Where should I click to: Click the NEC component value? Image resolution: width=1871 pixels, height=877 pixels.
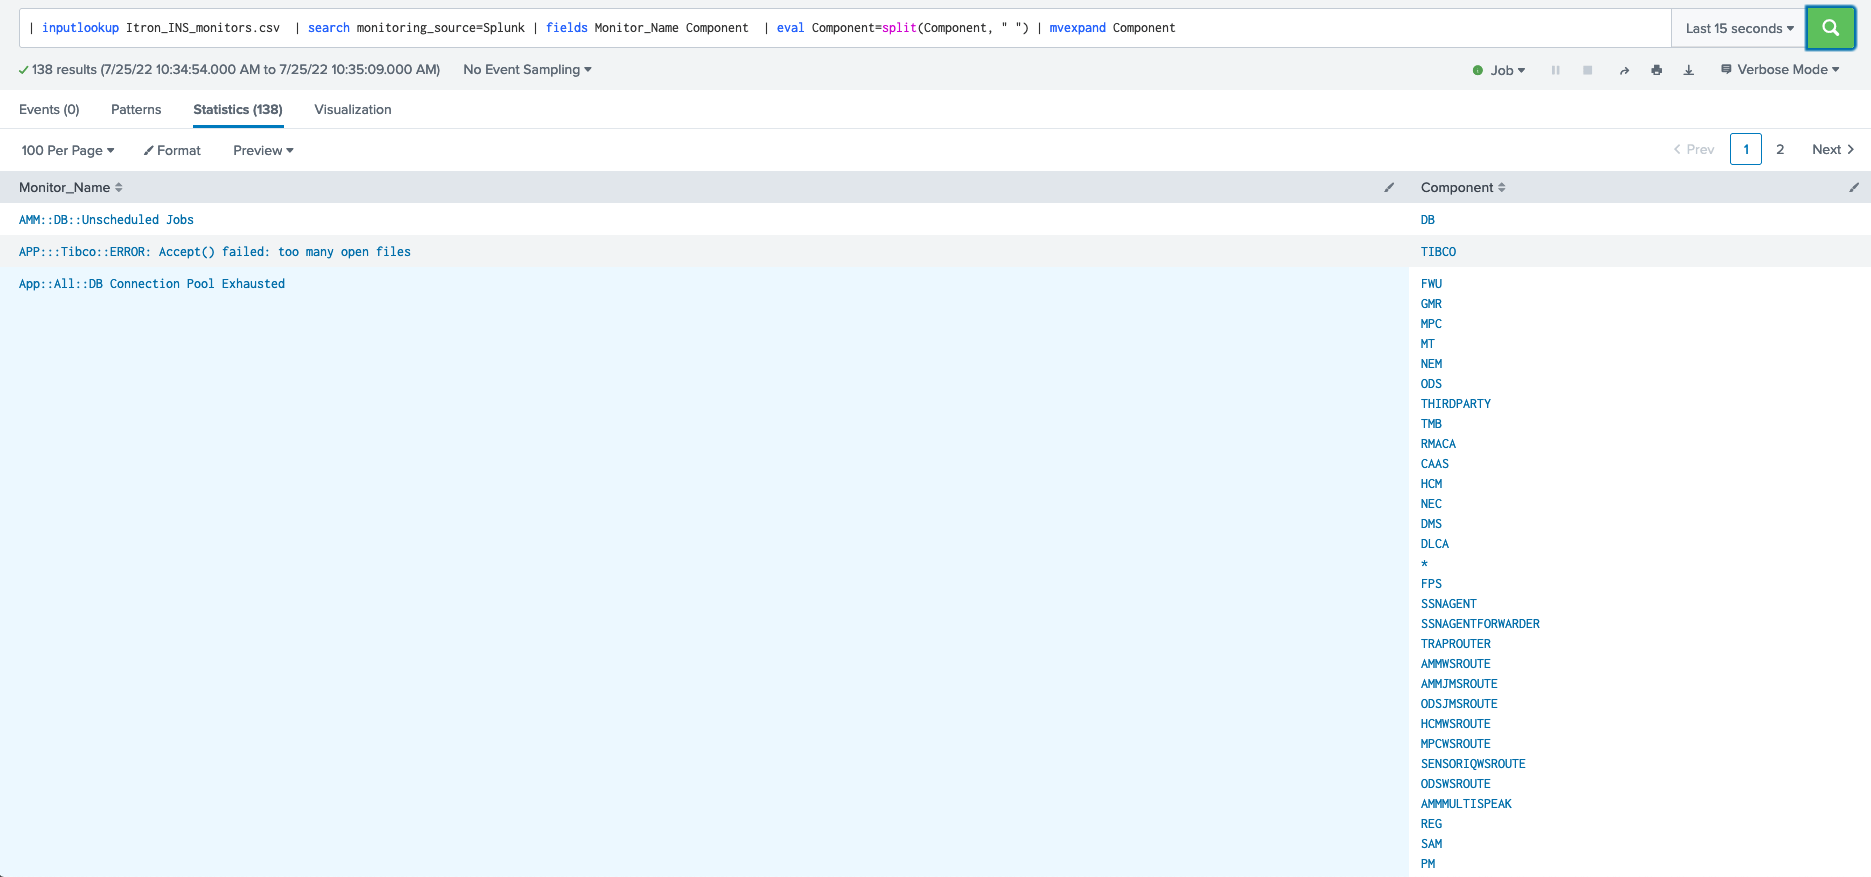point(1431,503)
